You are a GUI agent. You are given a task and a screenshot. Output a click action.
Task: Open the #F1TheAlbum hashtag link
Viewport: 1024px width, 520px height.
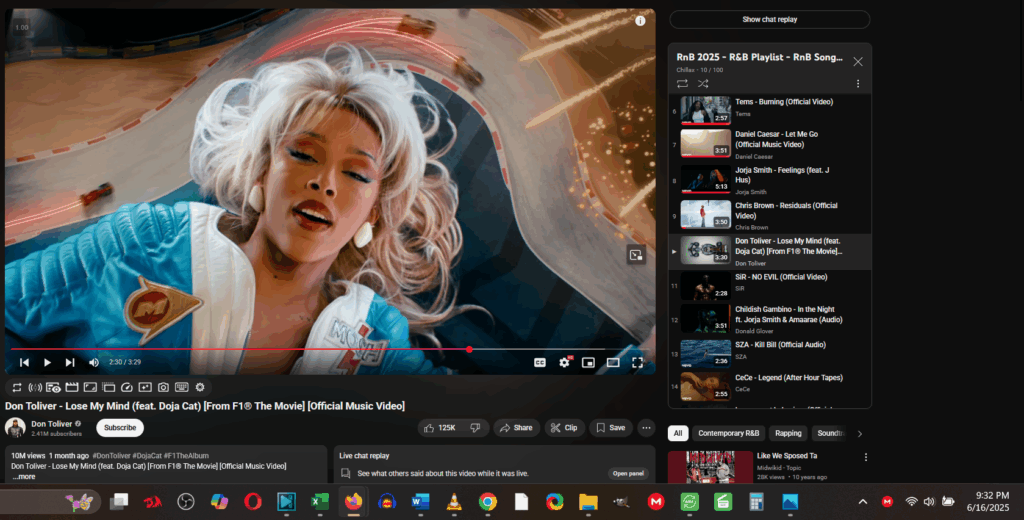187,456
